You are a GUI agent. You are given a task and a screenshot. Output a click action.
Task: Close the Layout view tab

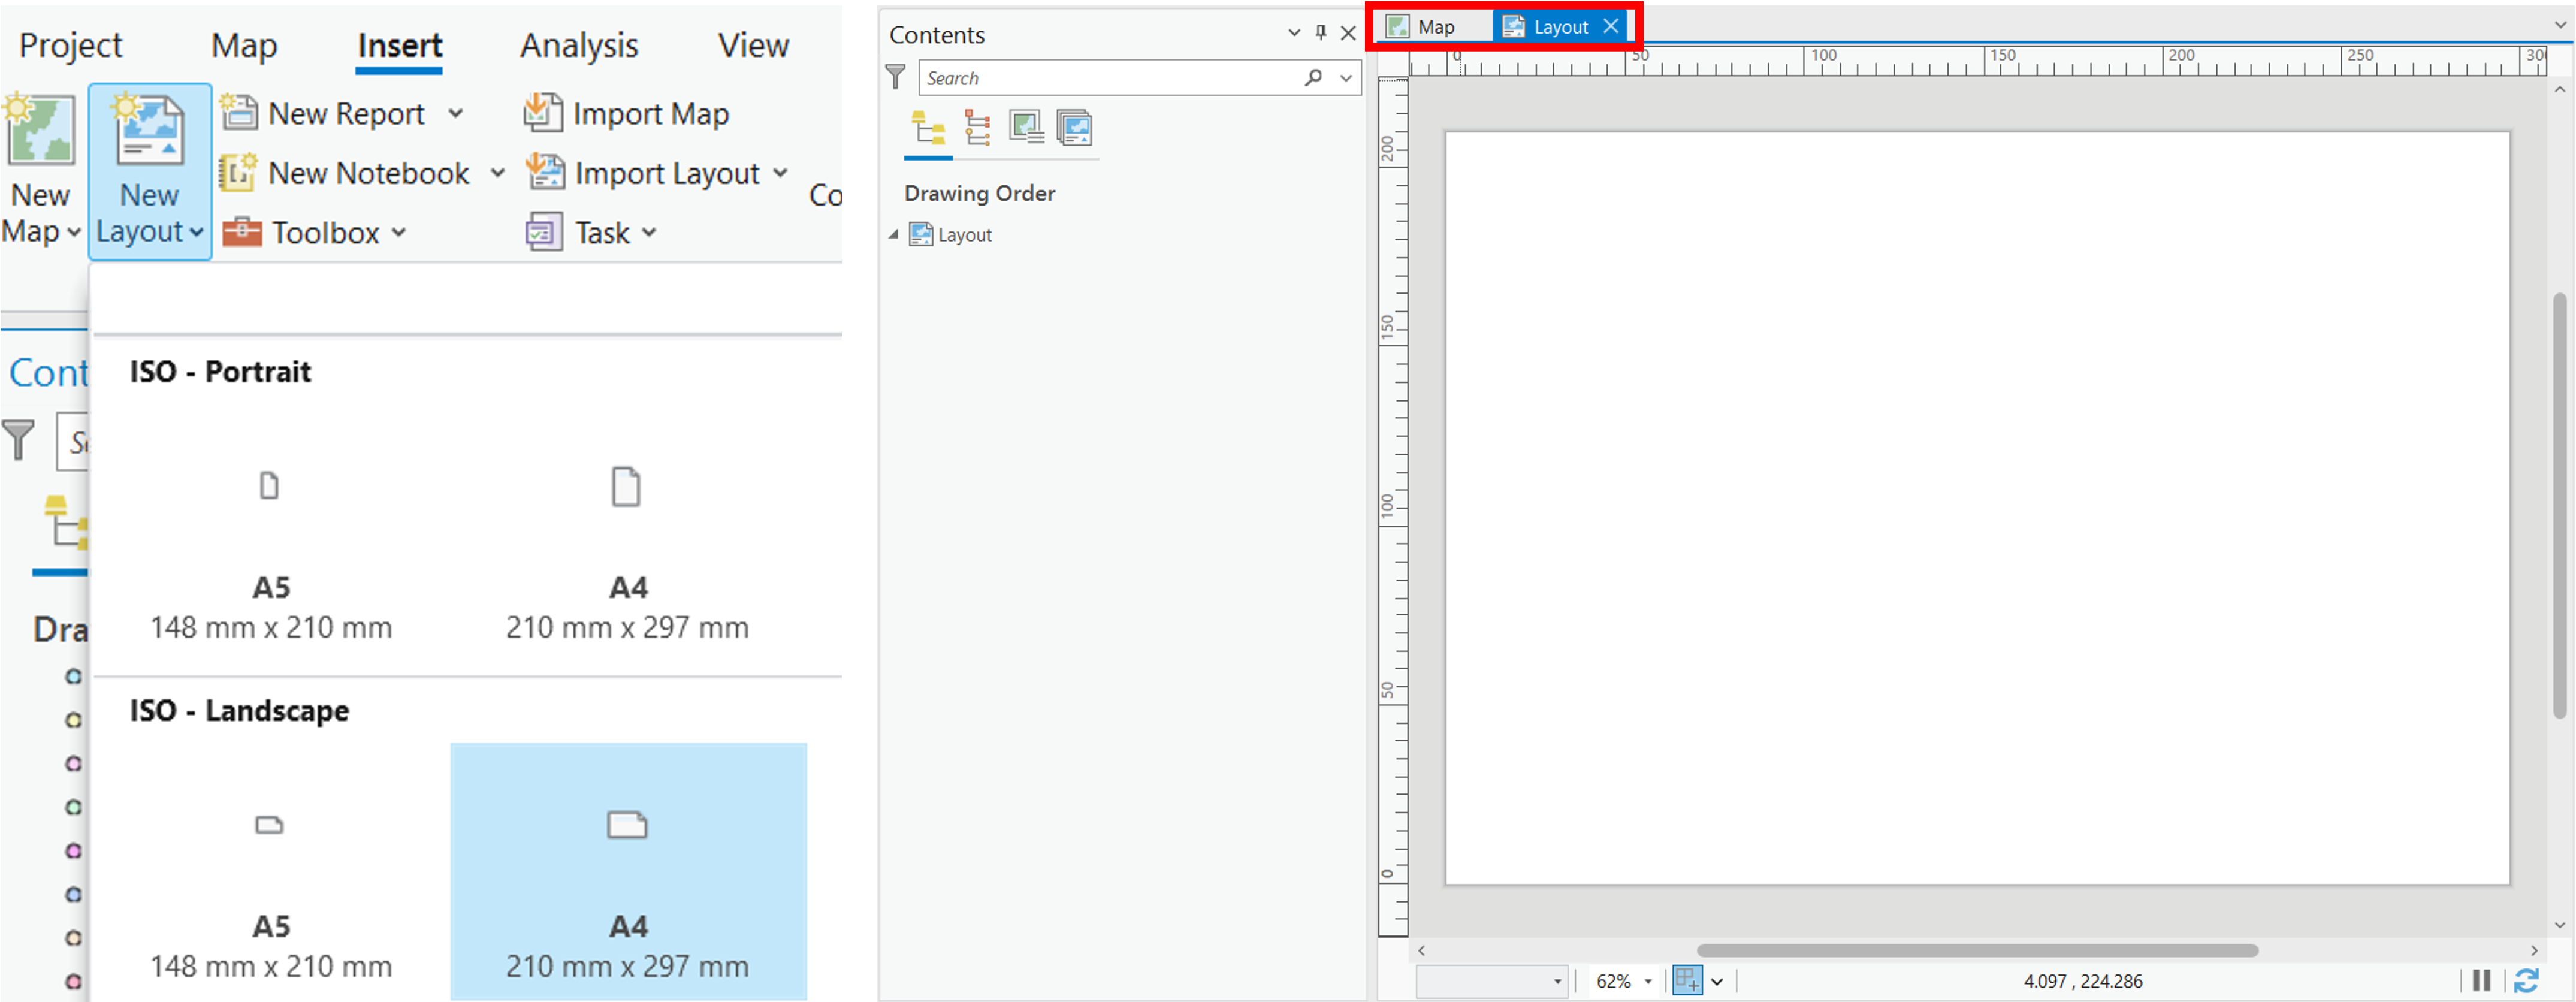click(x=1611, y=27)
